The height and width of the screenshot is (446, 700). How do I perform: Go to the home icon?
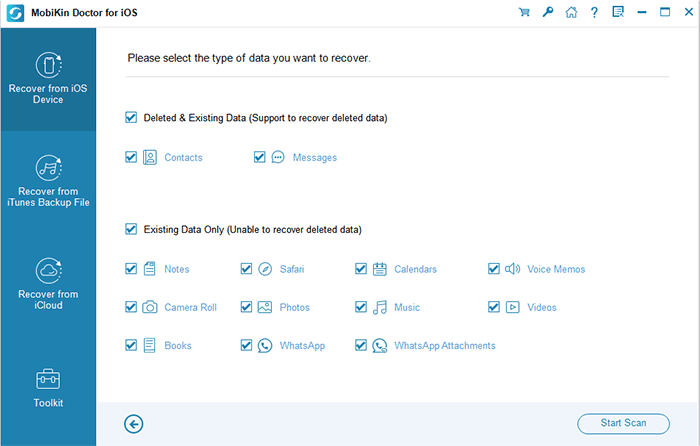coord(571,12)
